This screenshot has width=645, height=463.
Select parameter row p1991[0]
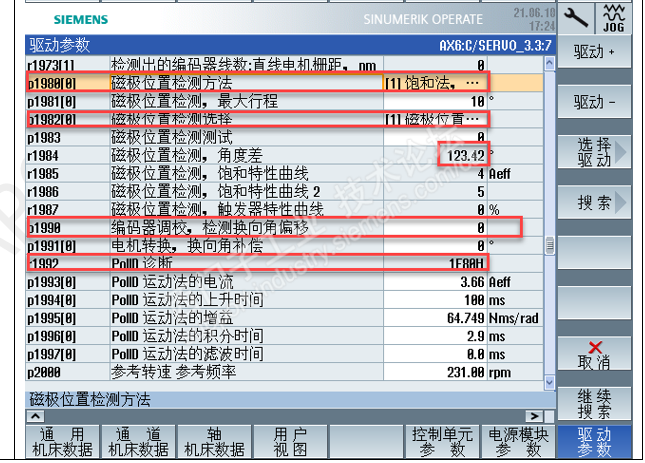coord(284,245)
